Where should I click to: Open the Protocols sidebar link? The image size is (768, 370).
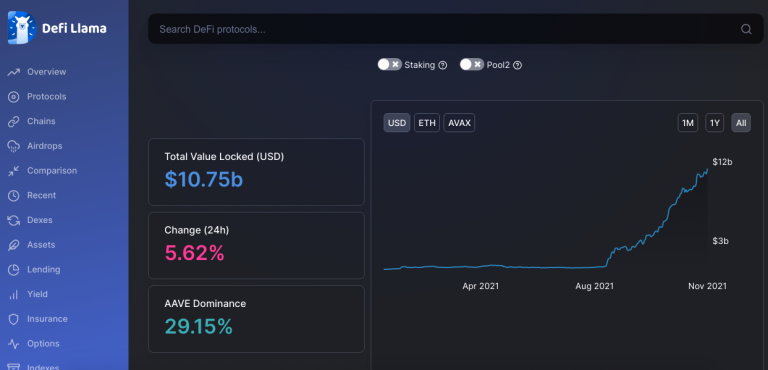tap(47, 97)
